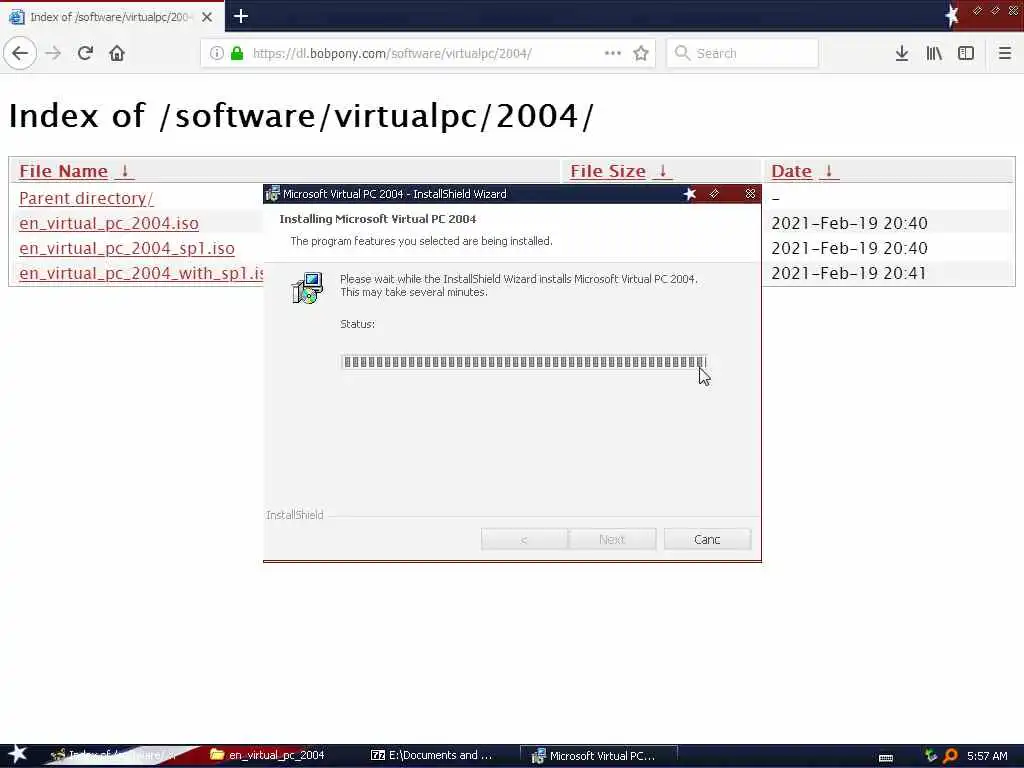This screenshot has height=768, width=1024.
Task: Click the orange magnifier tray icon
Action: coord(950,756)
